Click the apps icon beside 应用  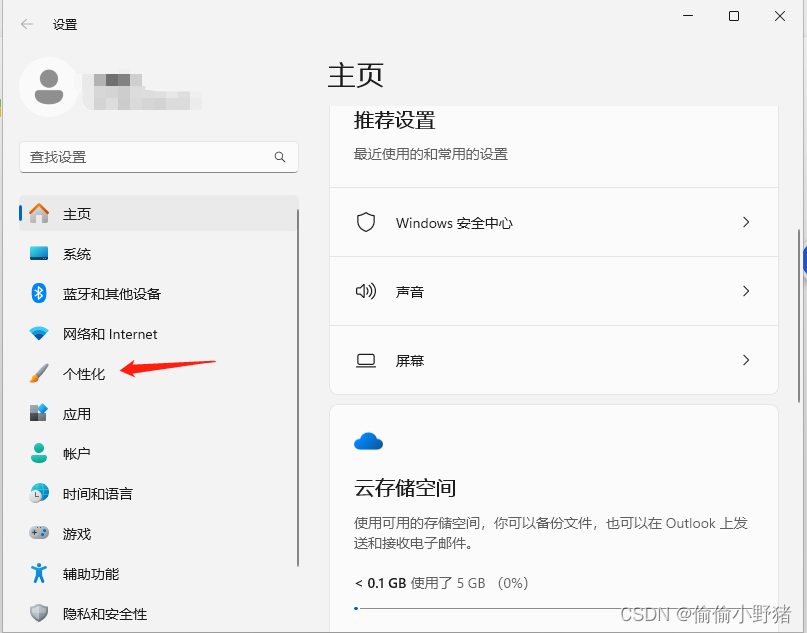[39, 413]
